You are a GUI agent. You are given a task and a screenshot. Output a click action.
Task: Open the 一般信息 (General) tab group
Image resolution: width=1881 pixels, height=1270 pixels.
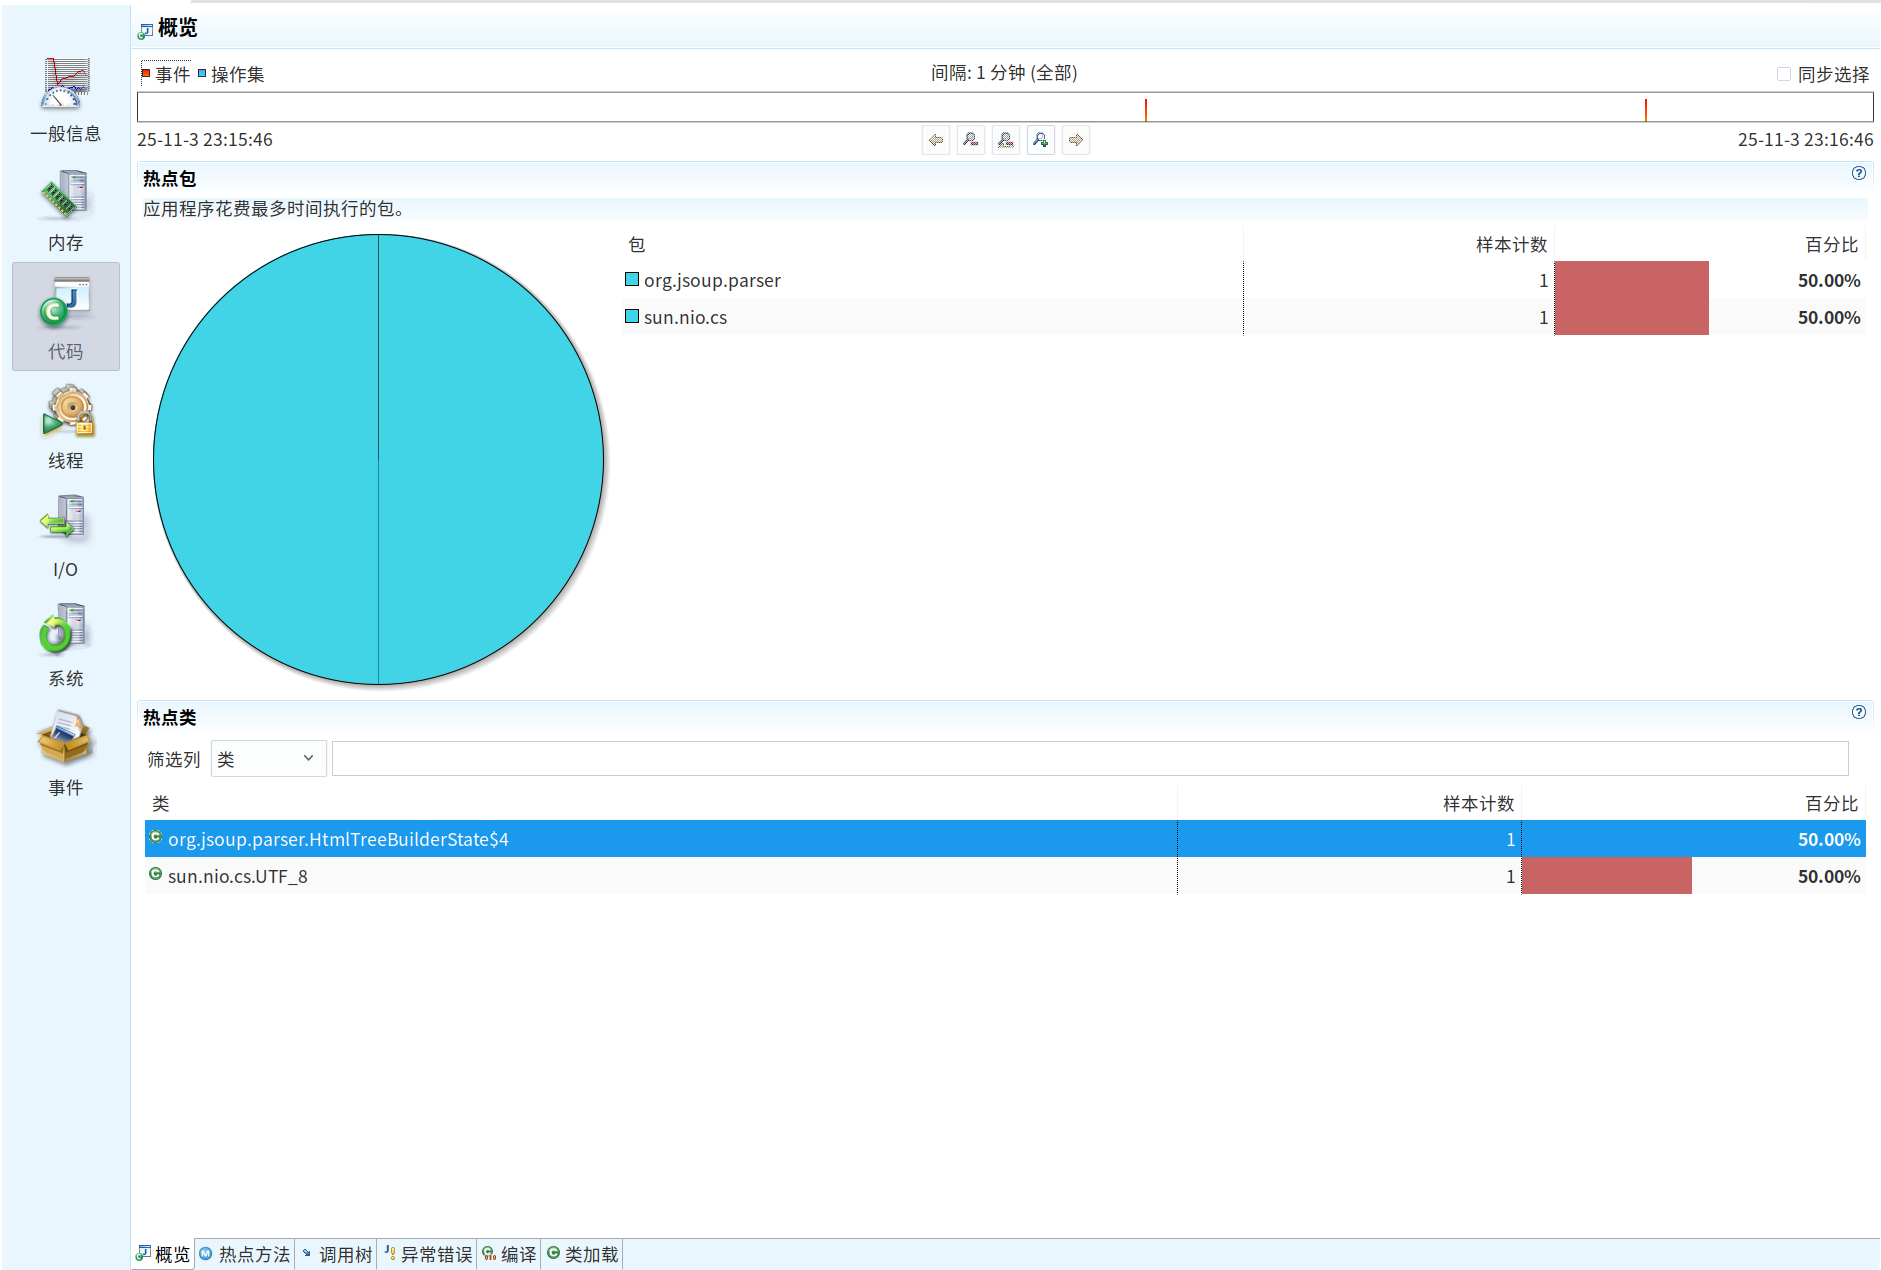(65, 99)
